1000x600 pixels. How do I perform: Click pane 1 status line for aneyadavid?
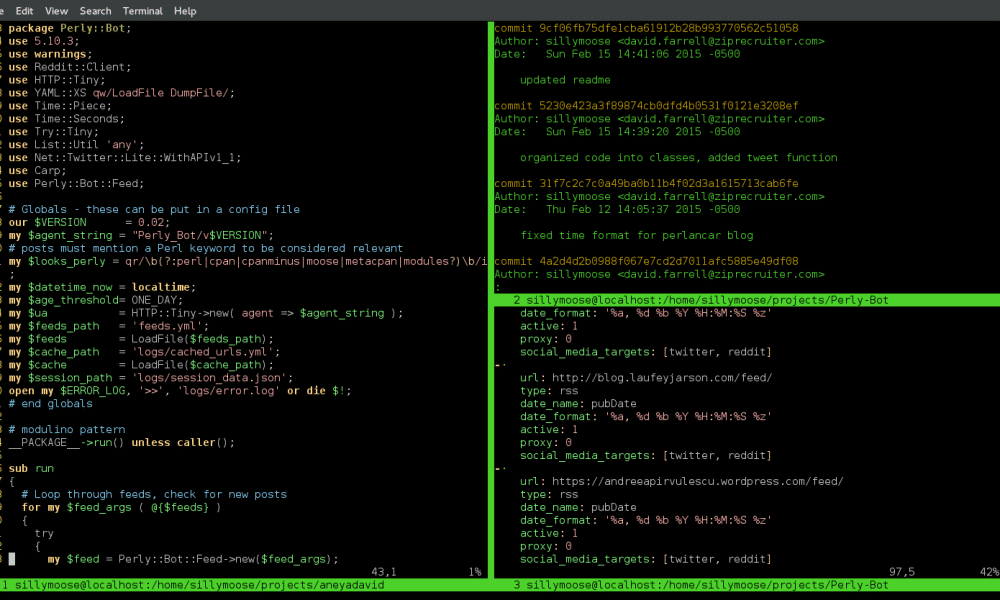(x=244, y=585)
